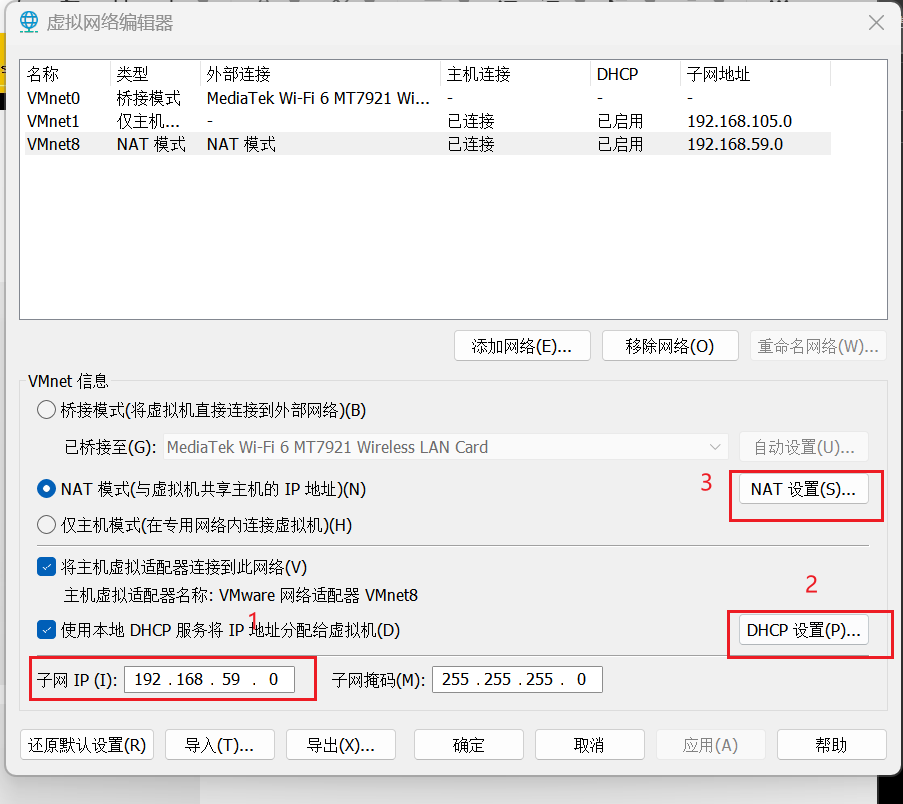903x804 pixels.
Task: Close the virtual network editor window
Action: pos(875,22)
